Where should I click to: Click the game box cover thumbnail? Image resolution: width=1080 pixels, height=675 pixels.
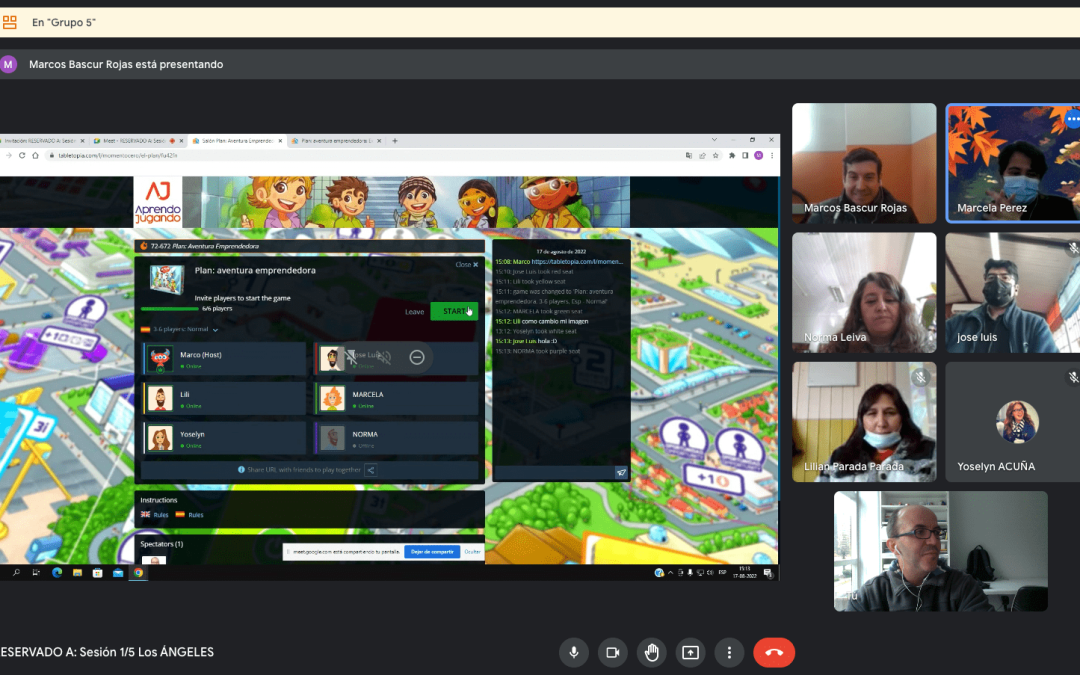167,280
